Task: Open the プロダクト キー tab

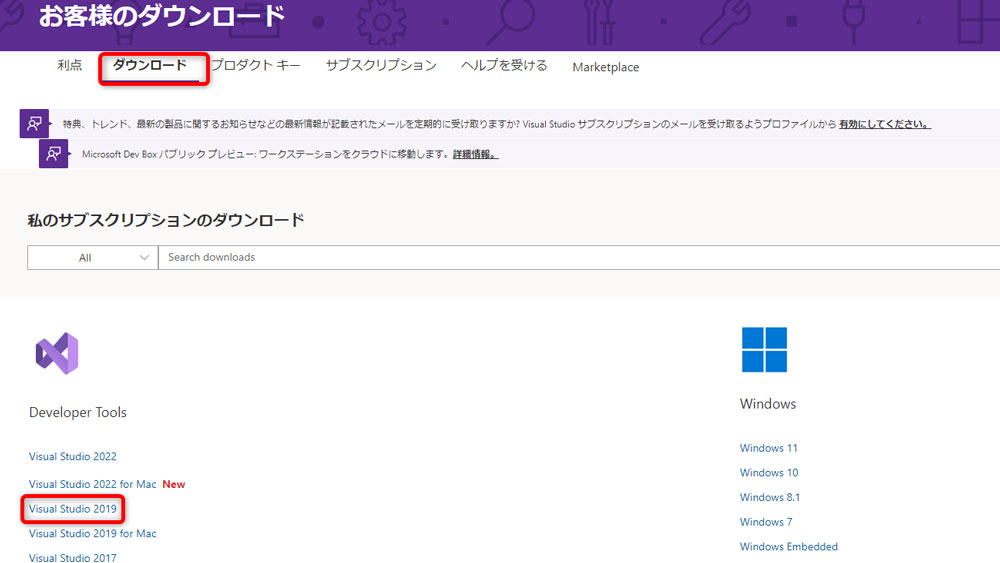Action: pyautogui.click(x=255, y=66)
